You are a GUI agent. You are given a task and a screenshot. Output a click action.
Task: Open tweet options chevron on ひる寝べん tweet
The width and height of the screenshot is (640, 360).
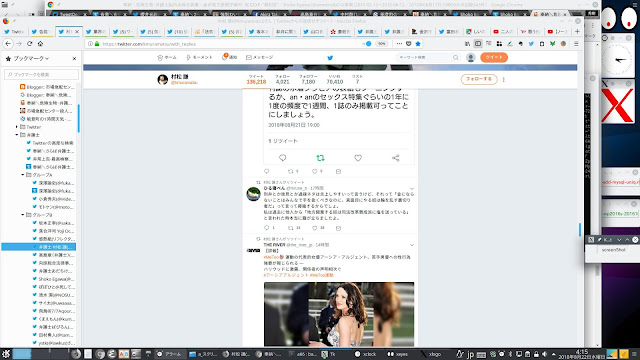(411, 189)
